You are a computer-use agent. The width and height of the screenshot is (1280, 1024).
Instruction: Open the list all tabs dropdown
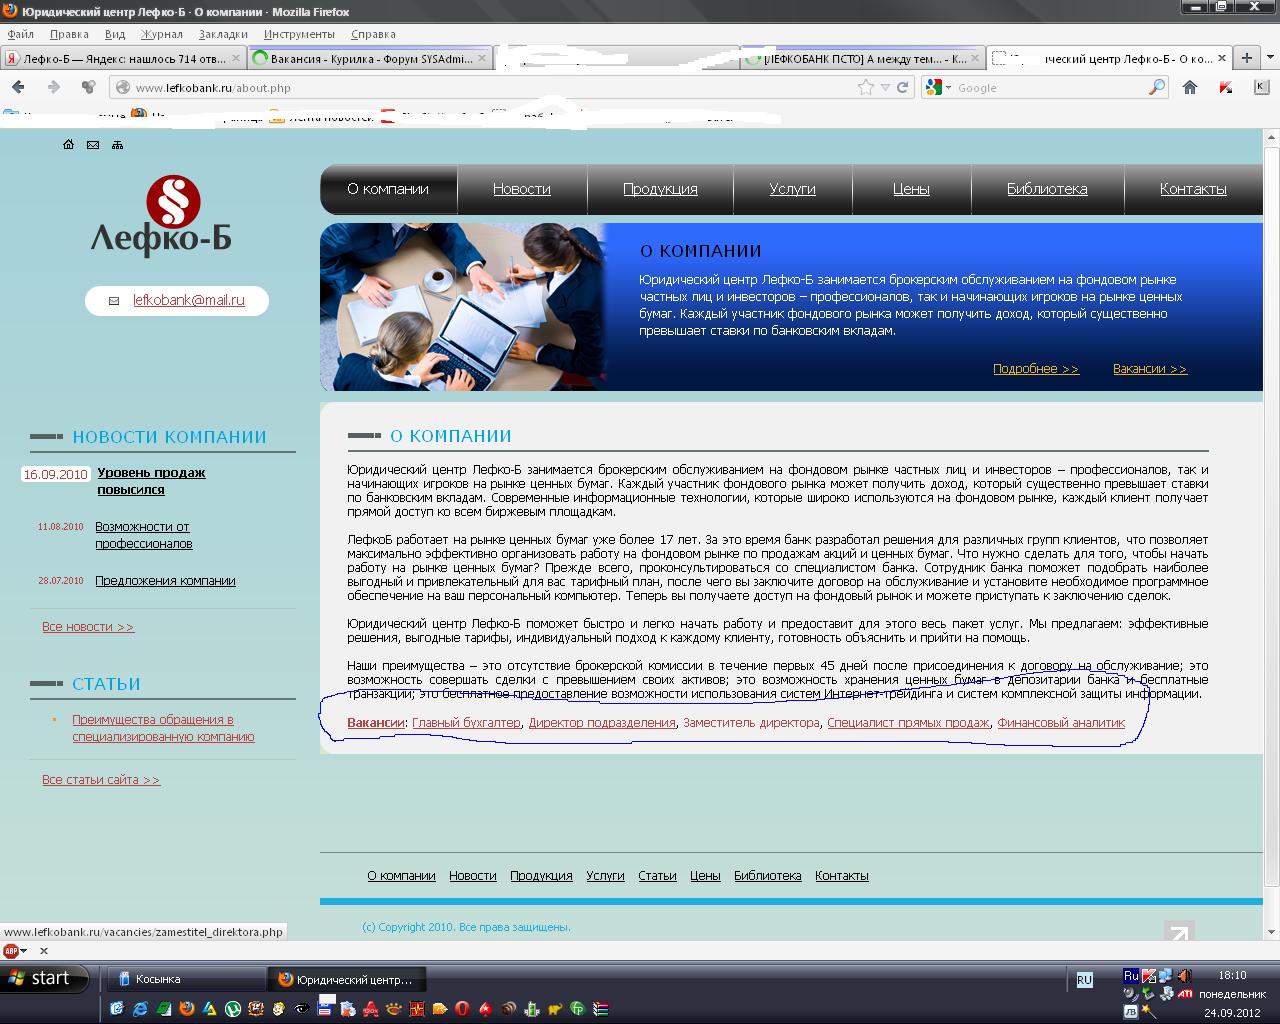[1269, 58]
